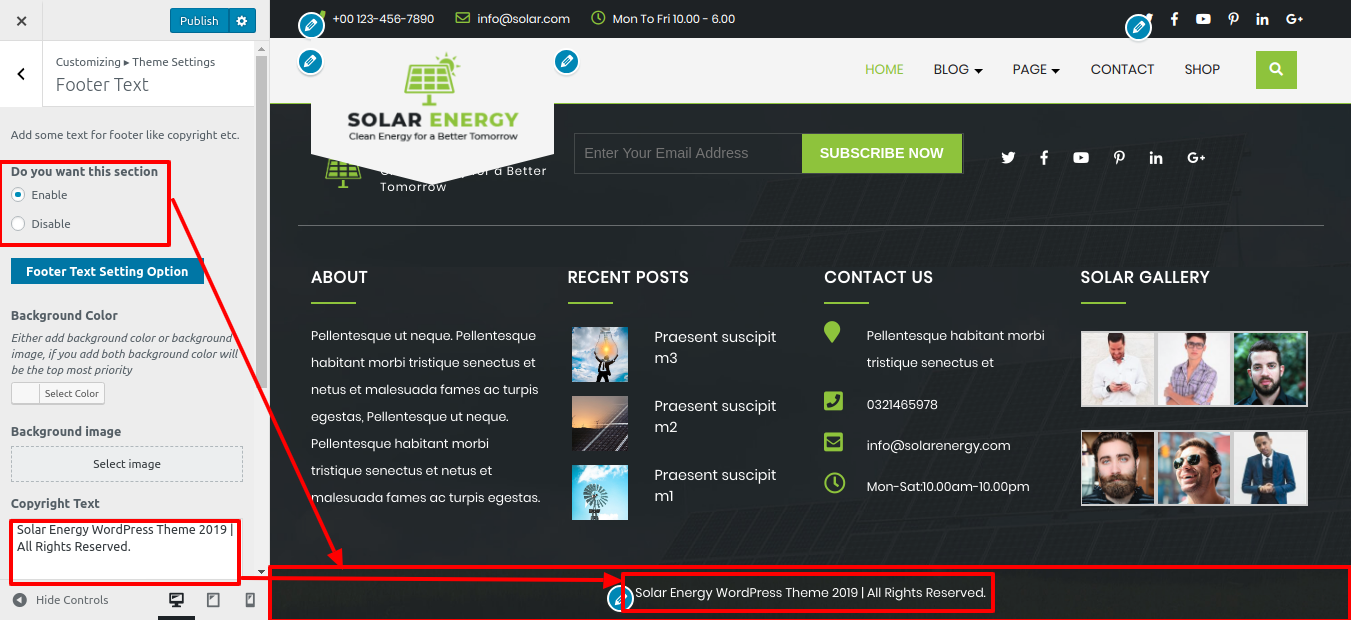Click the green search icon button
Viewport: 1351px width, 620px height.
pyautogui.click(x=1276, y=70)
